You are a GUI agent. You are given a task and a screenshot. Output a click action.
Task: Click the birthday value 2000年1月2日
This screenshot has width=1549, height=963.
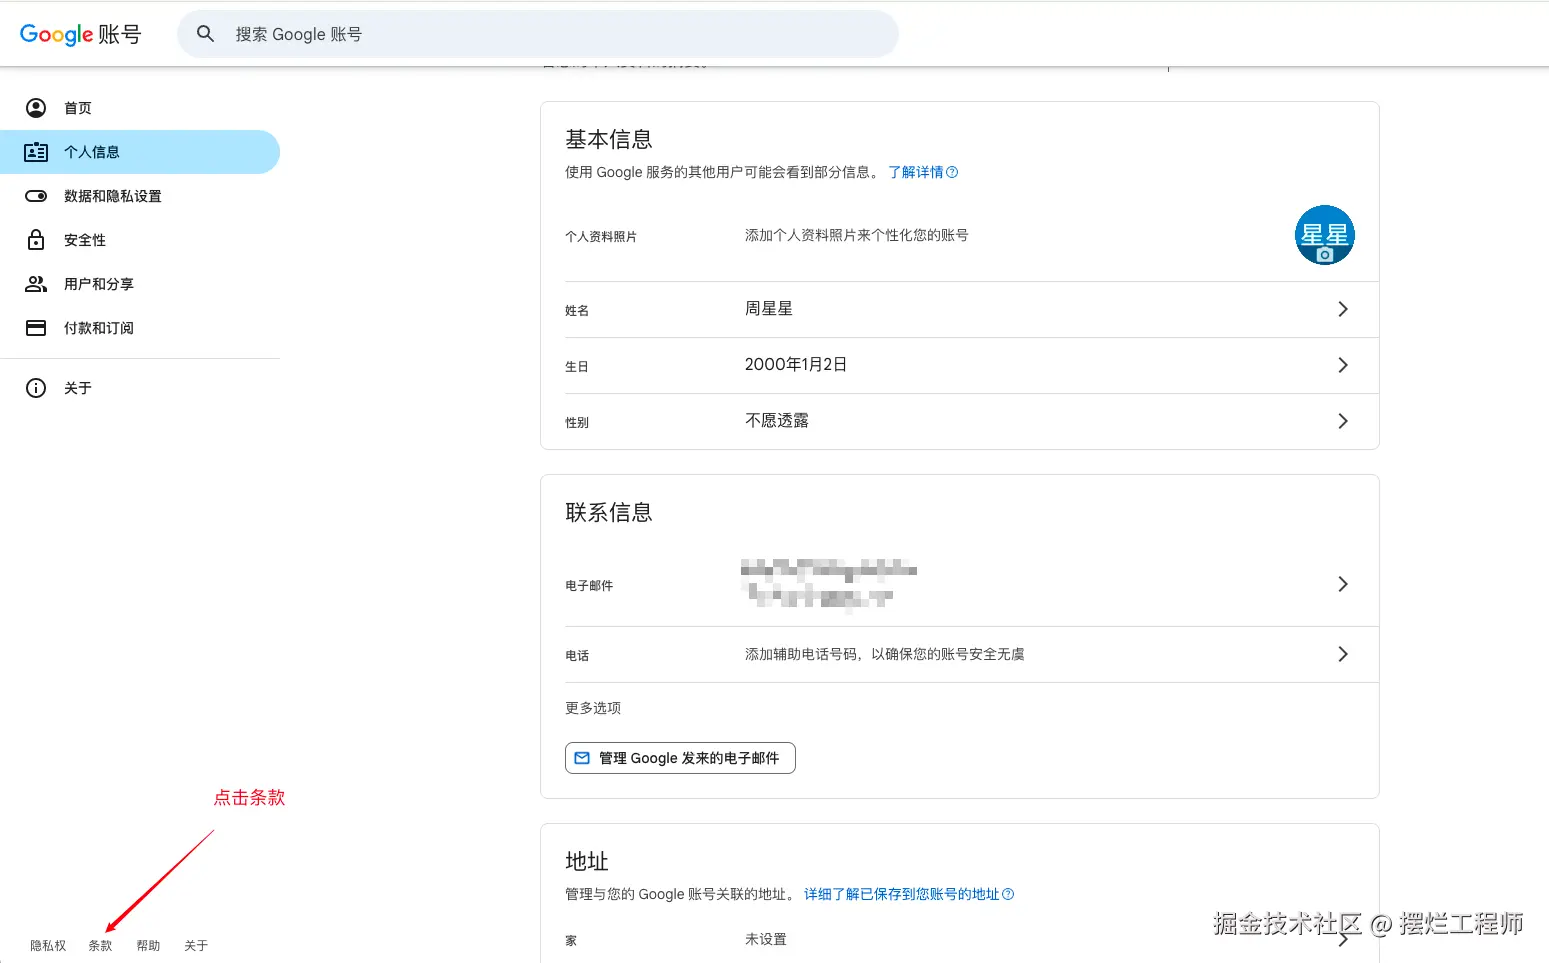pyautogui.click(x=796, y=365)
